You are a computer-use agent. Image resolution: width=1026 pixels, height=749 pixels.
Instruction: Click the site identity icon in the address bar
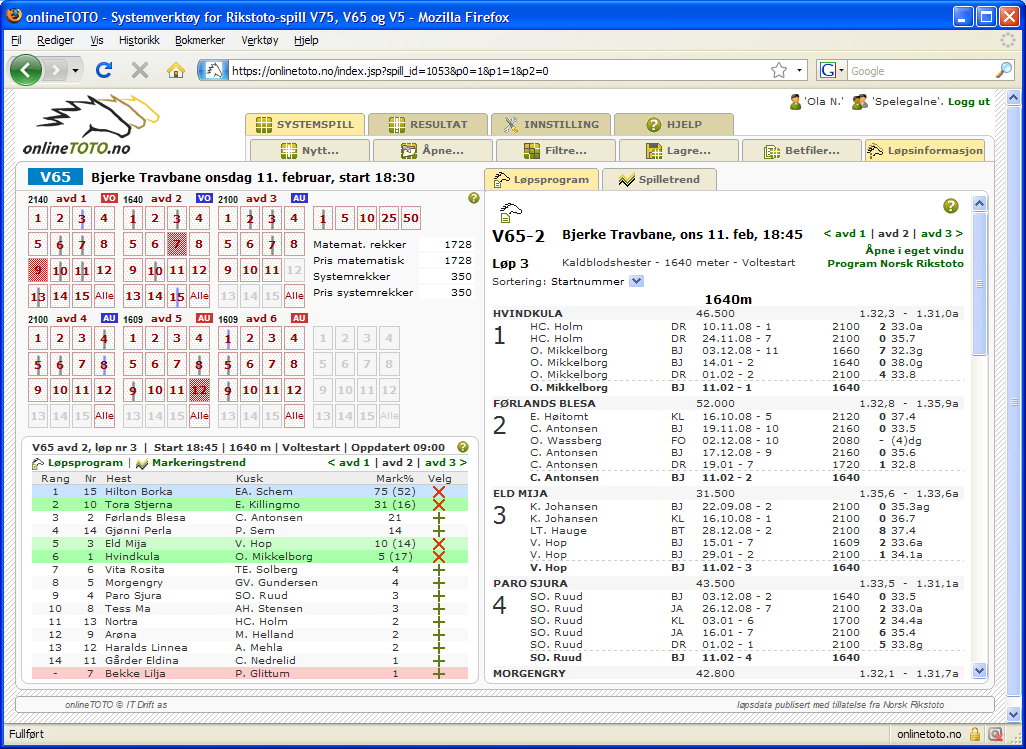coord(213,71)
